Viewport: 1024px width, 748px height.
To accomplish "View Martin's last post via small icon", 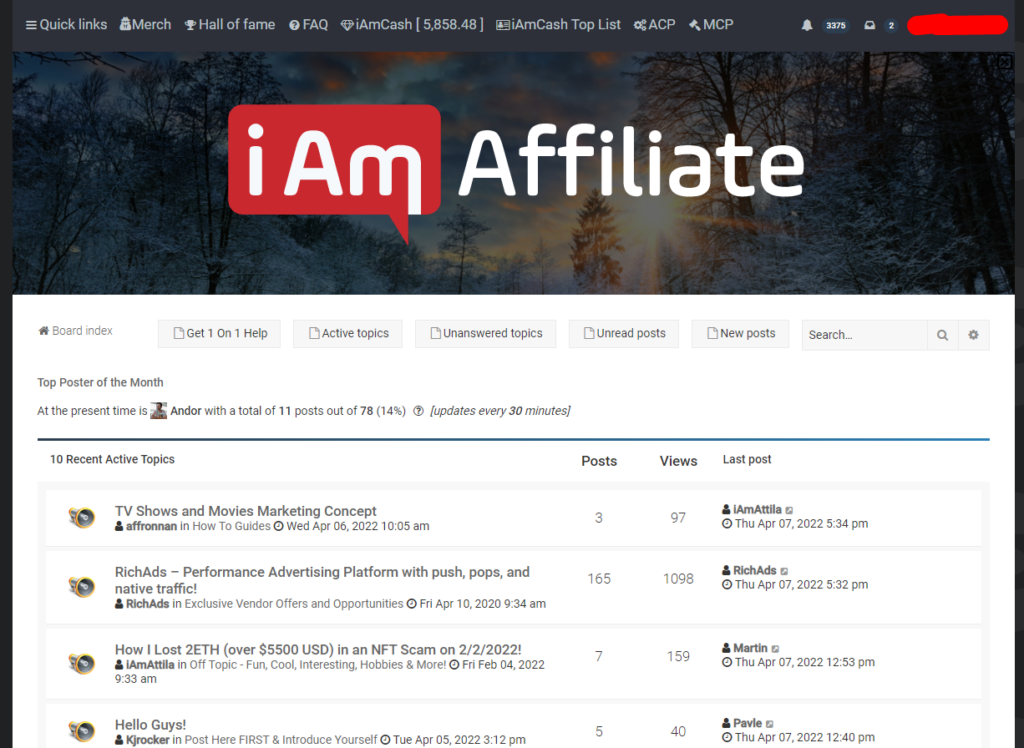I will tap(775, 649).
